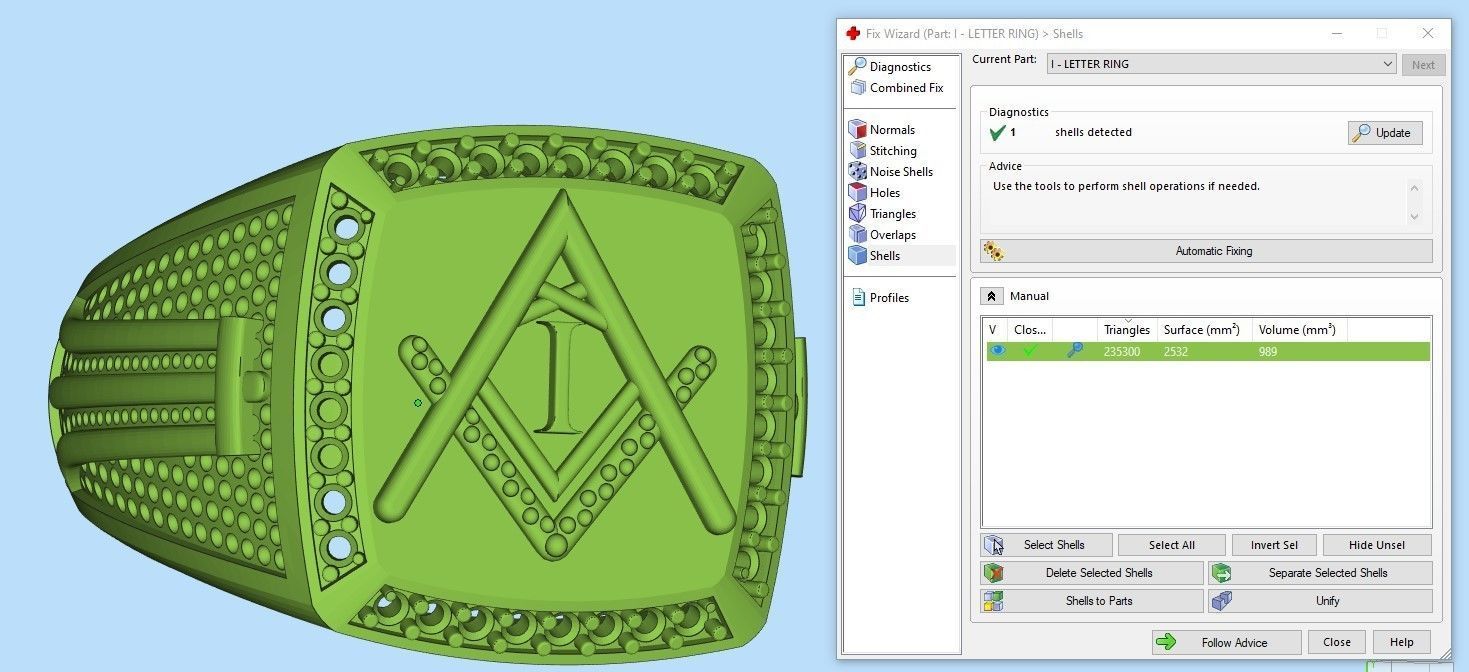1469x672 pixels.
Task: Click the sunflower icon on Automatic Fixing
Action: (993, 251)
